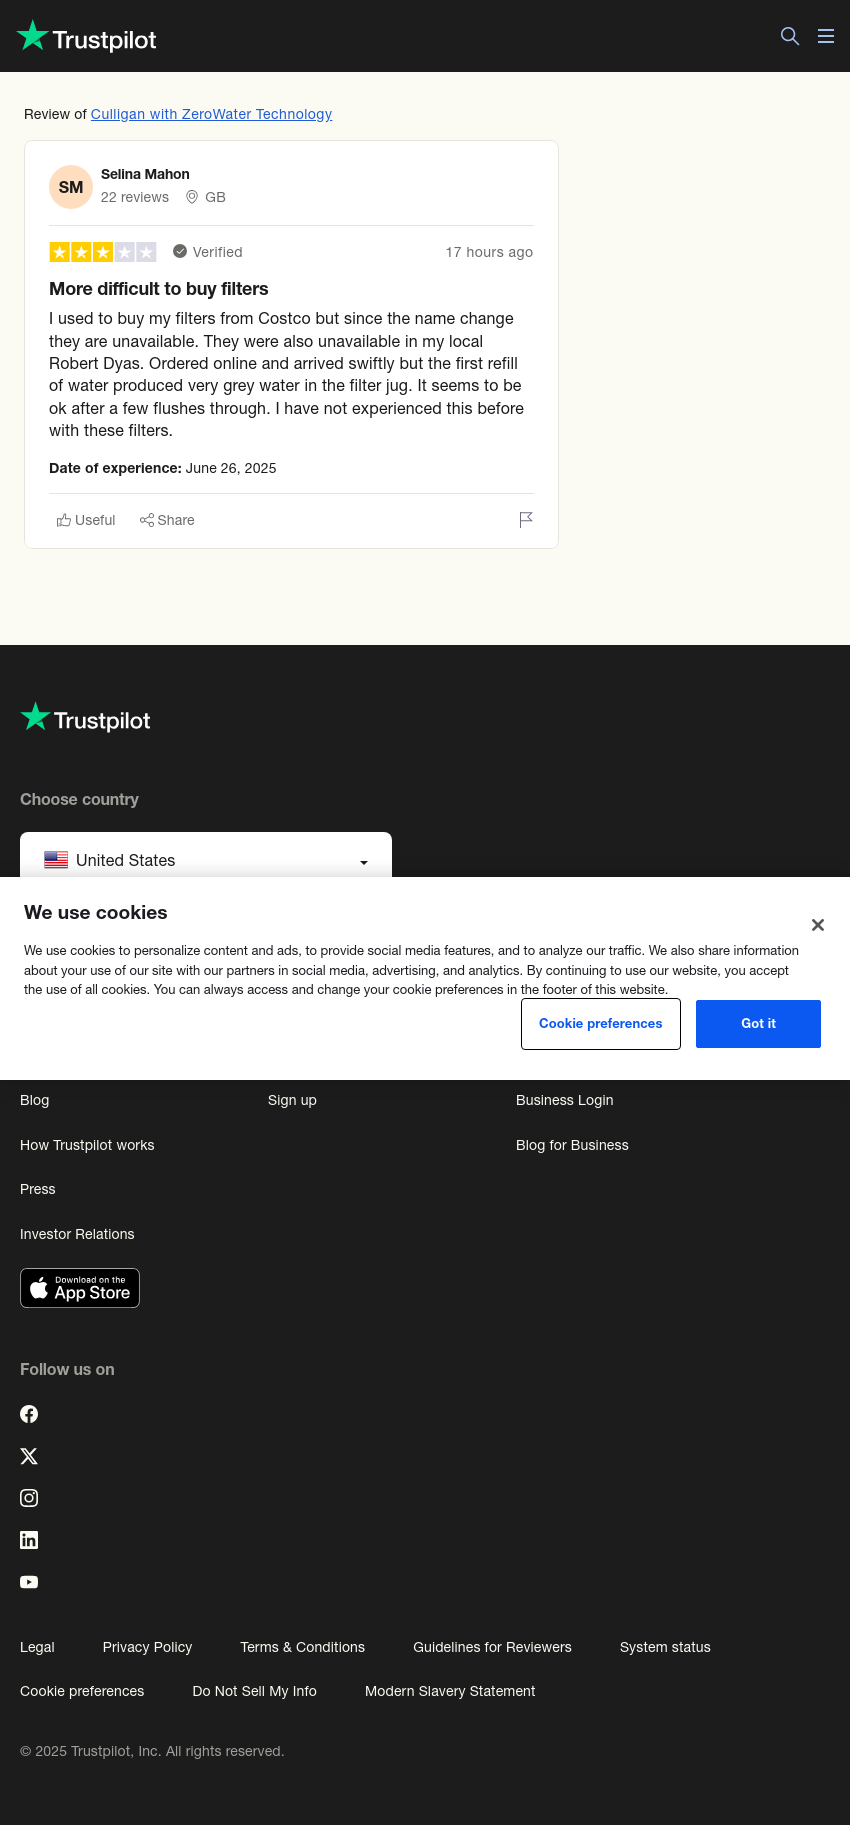Open Guidelines for Reviewers link
The height and width of the screenshot is (1825, 850).
point(492,1647)
